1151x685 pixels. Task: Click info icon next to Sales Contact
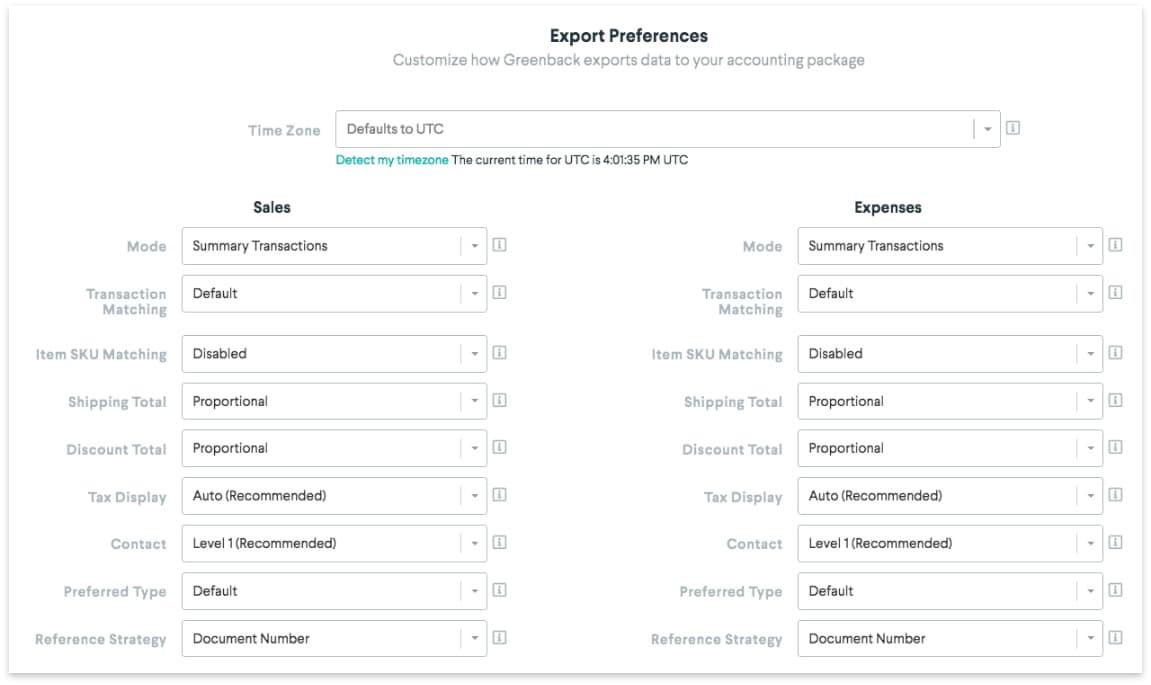pos(500,543)
